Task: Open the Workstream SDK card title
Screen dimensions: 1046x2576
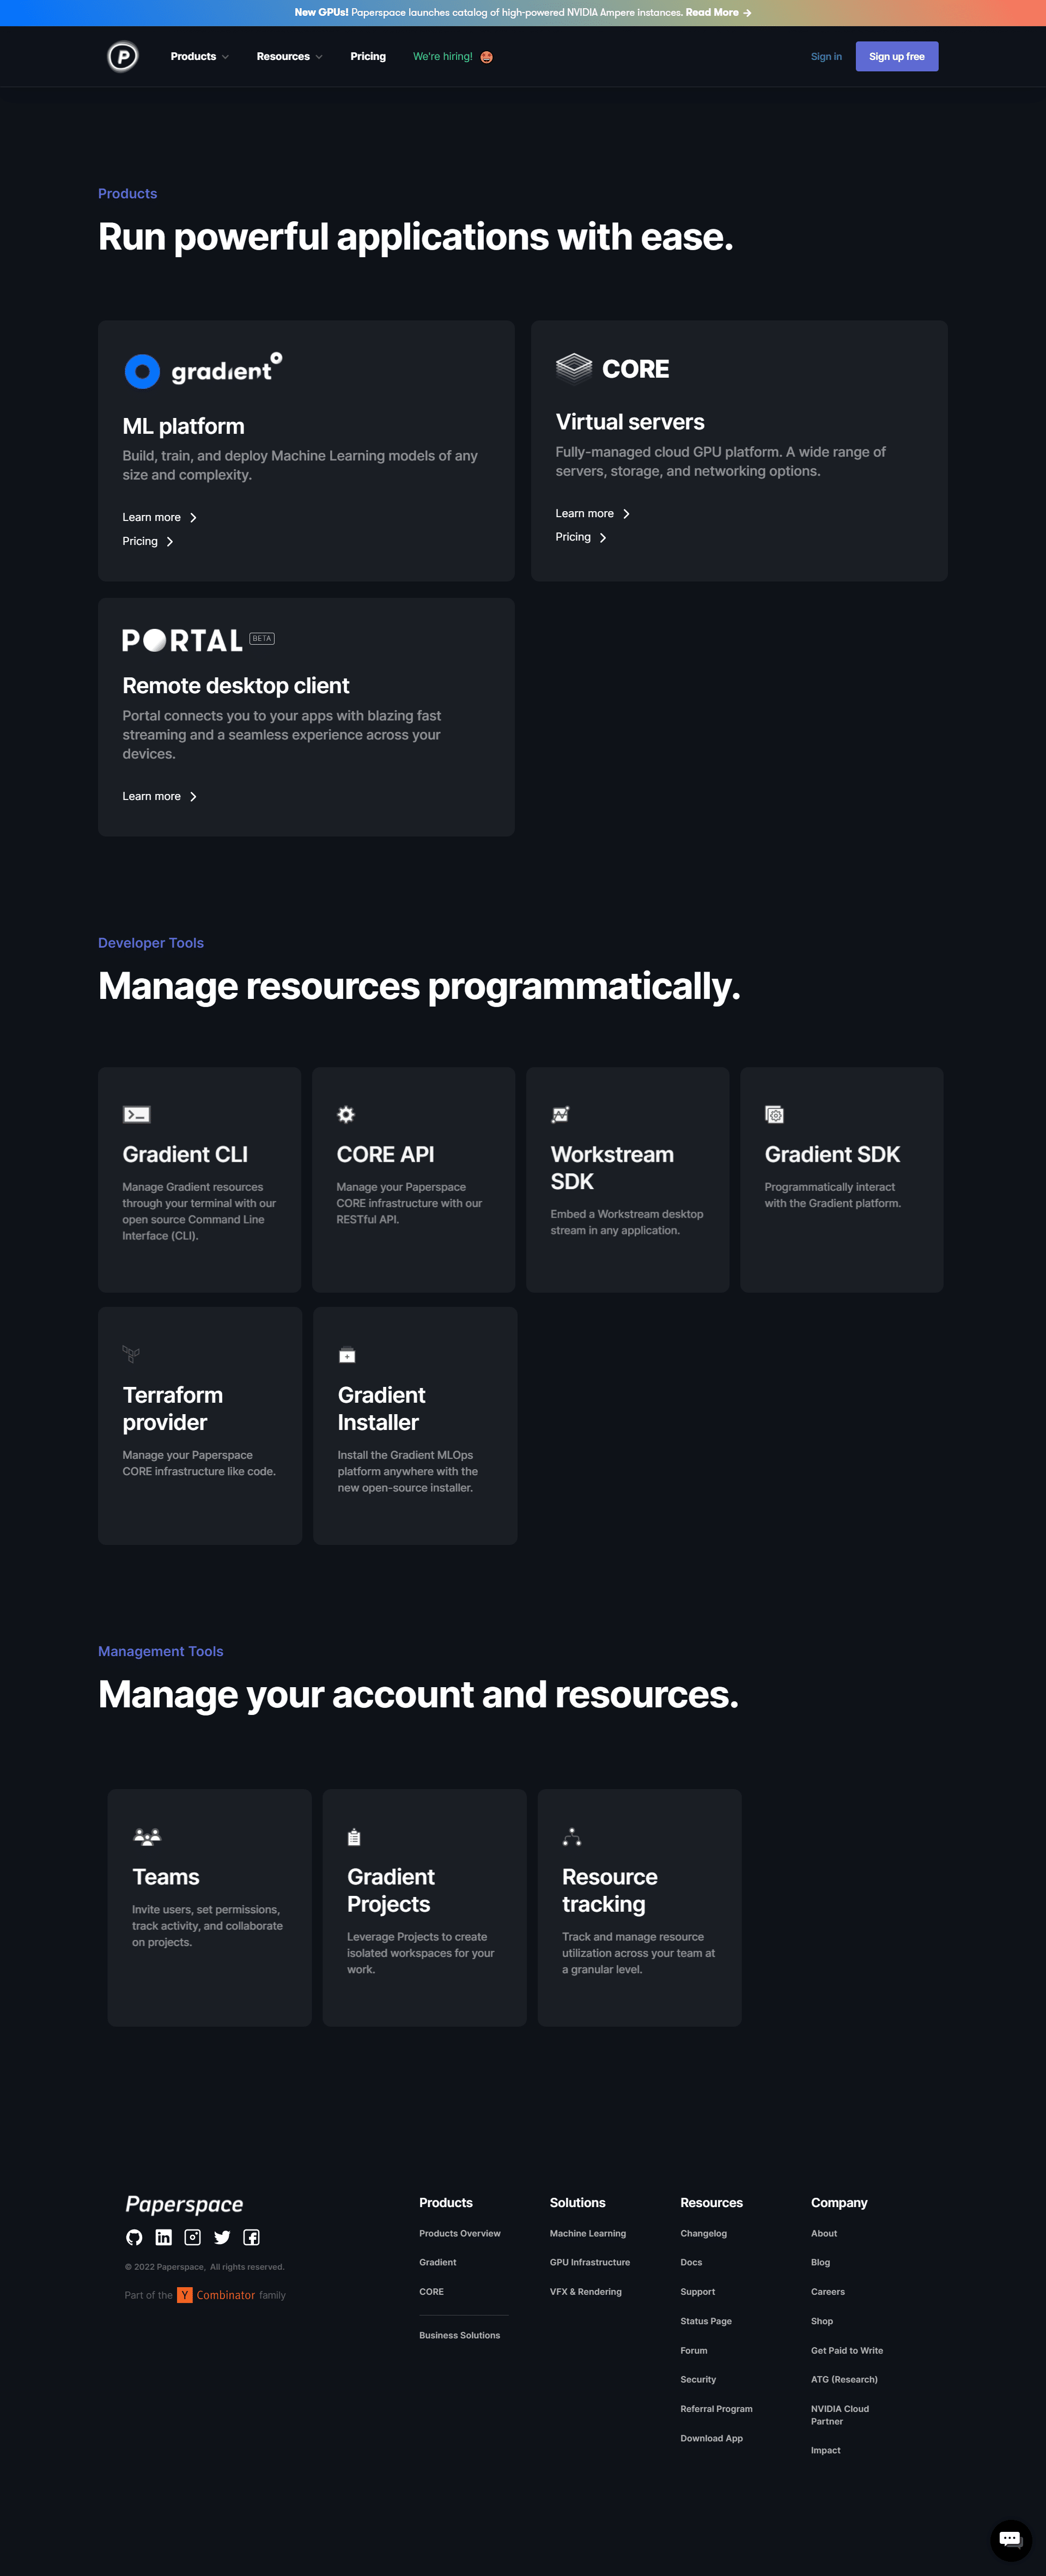Action: point(612,1168)
